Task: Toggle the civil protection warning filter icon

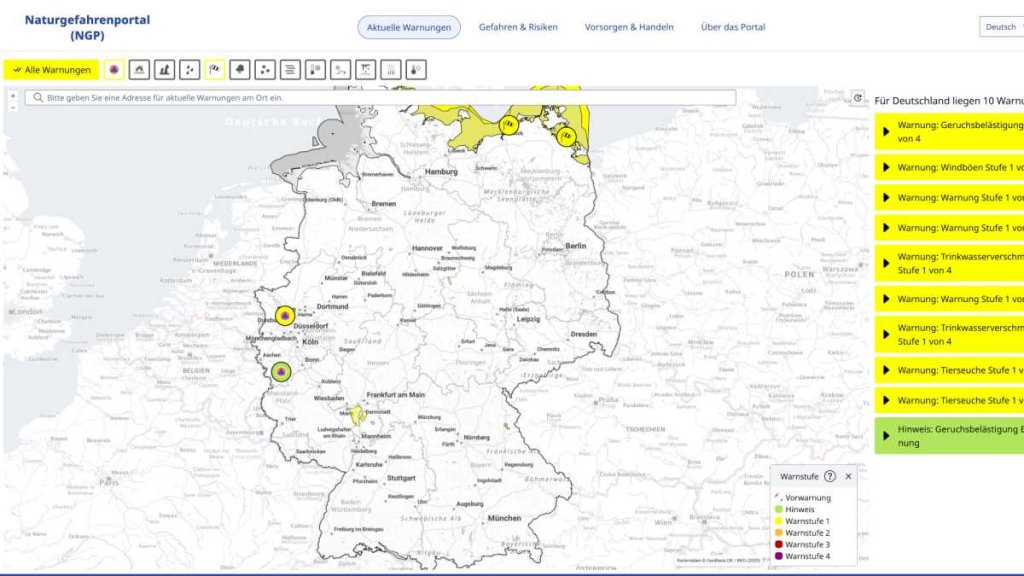Action: click(114, 69)
